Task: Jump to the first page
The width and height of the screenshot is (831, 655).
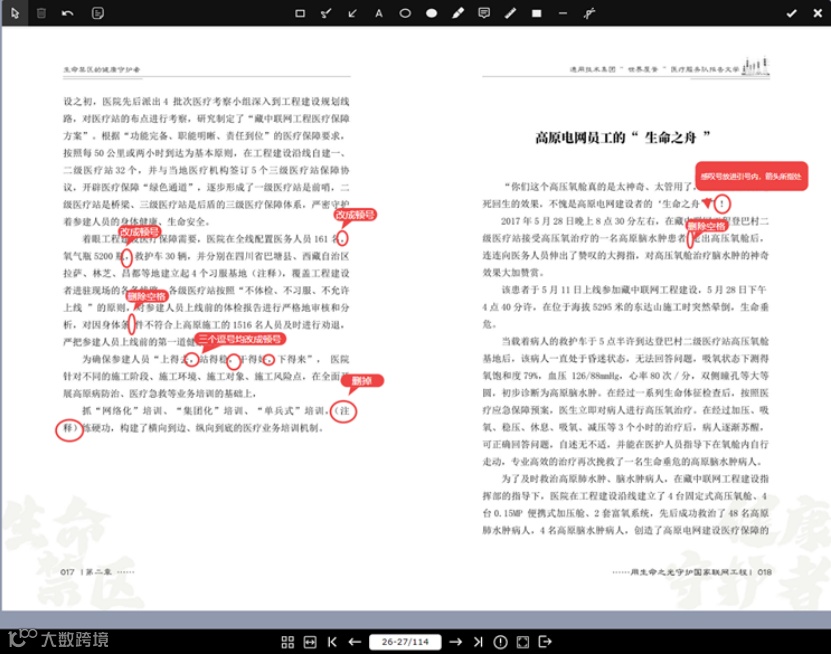Action: point(332,642)
